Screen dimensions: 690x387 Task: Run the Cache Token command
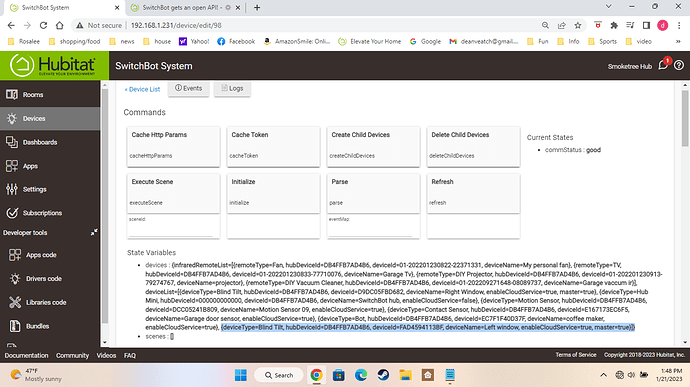pos(273,147)
